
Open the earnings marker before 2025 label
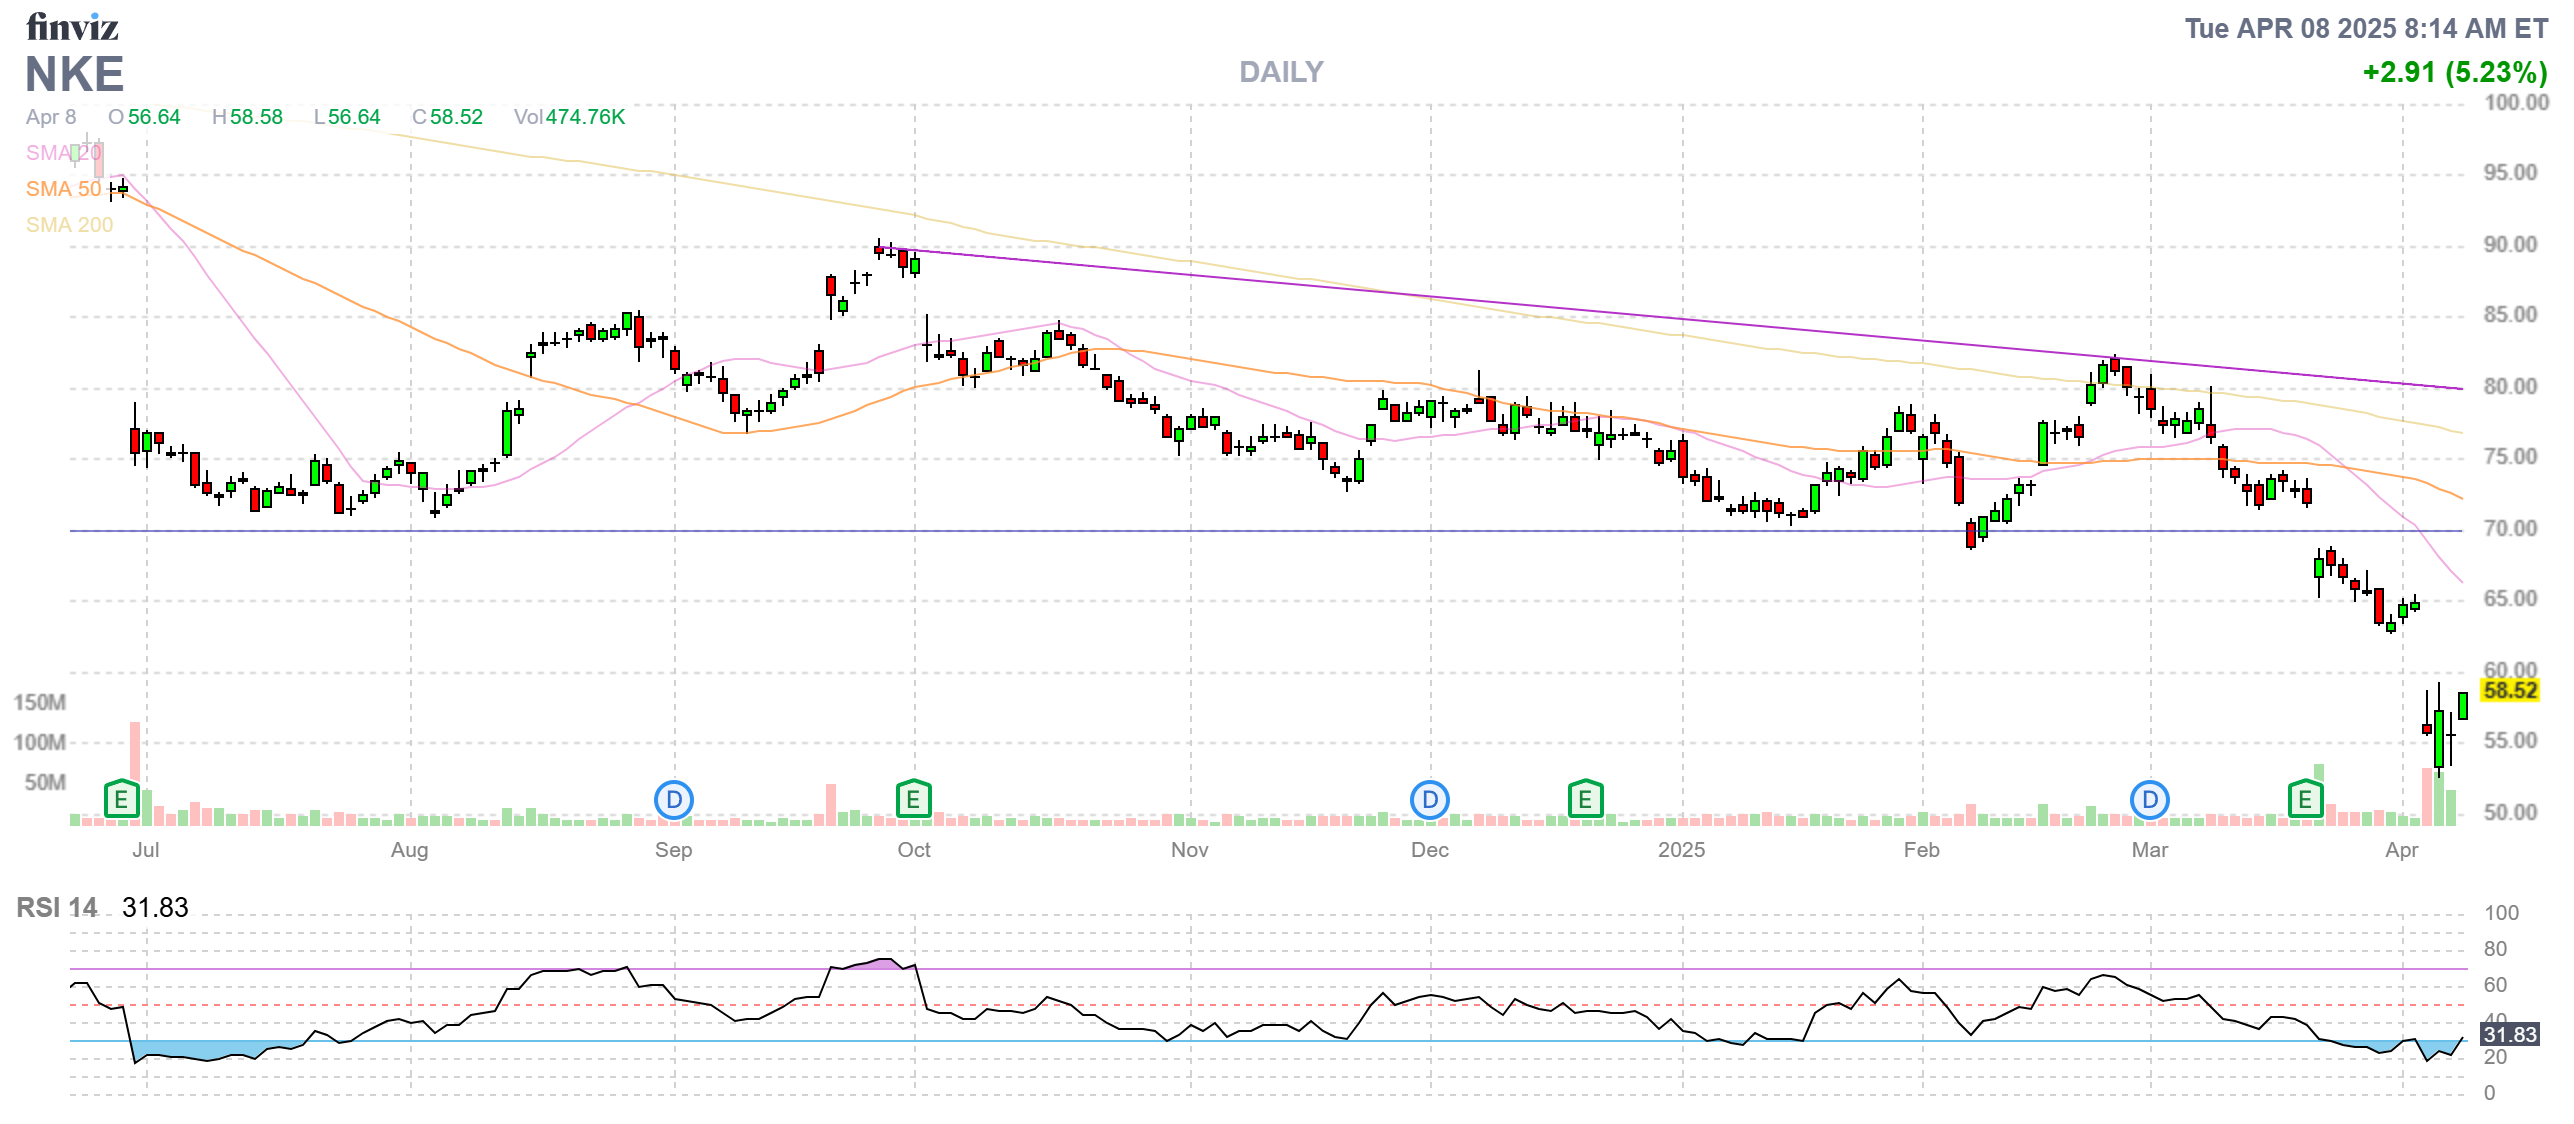[1585, 799]
